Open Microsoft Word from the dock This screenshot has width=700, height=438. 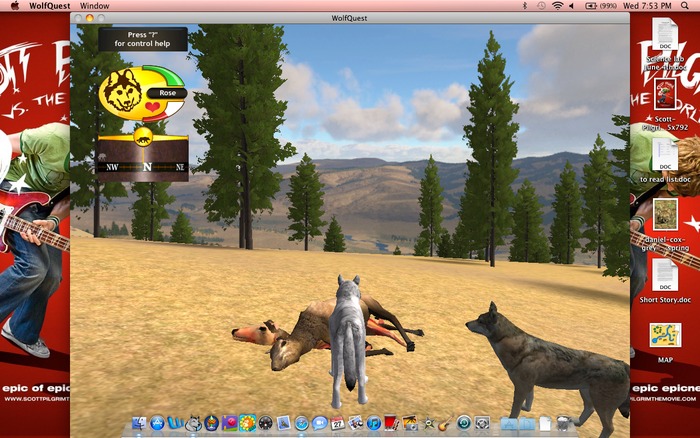coord(175,423)
